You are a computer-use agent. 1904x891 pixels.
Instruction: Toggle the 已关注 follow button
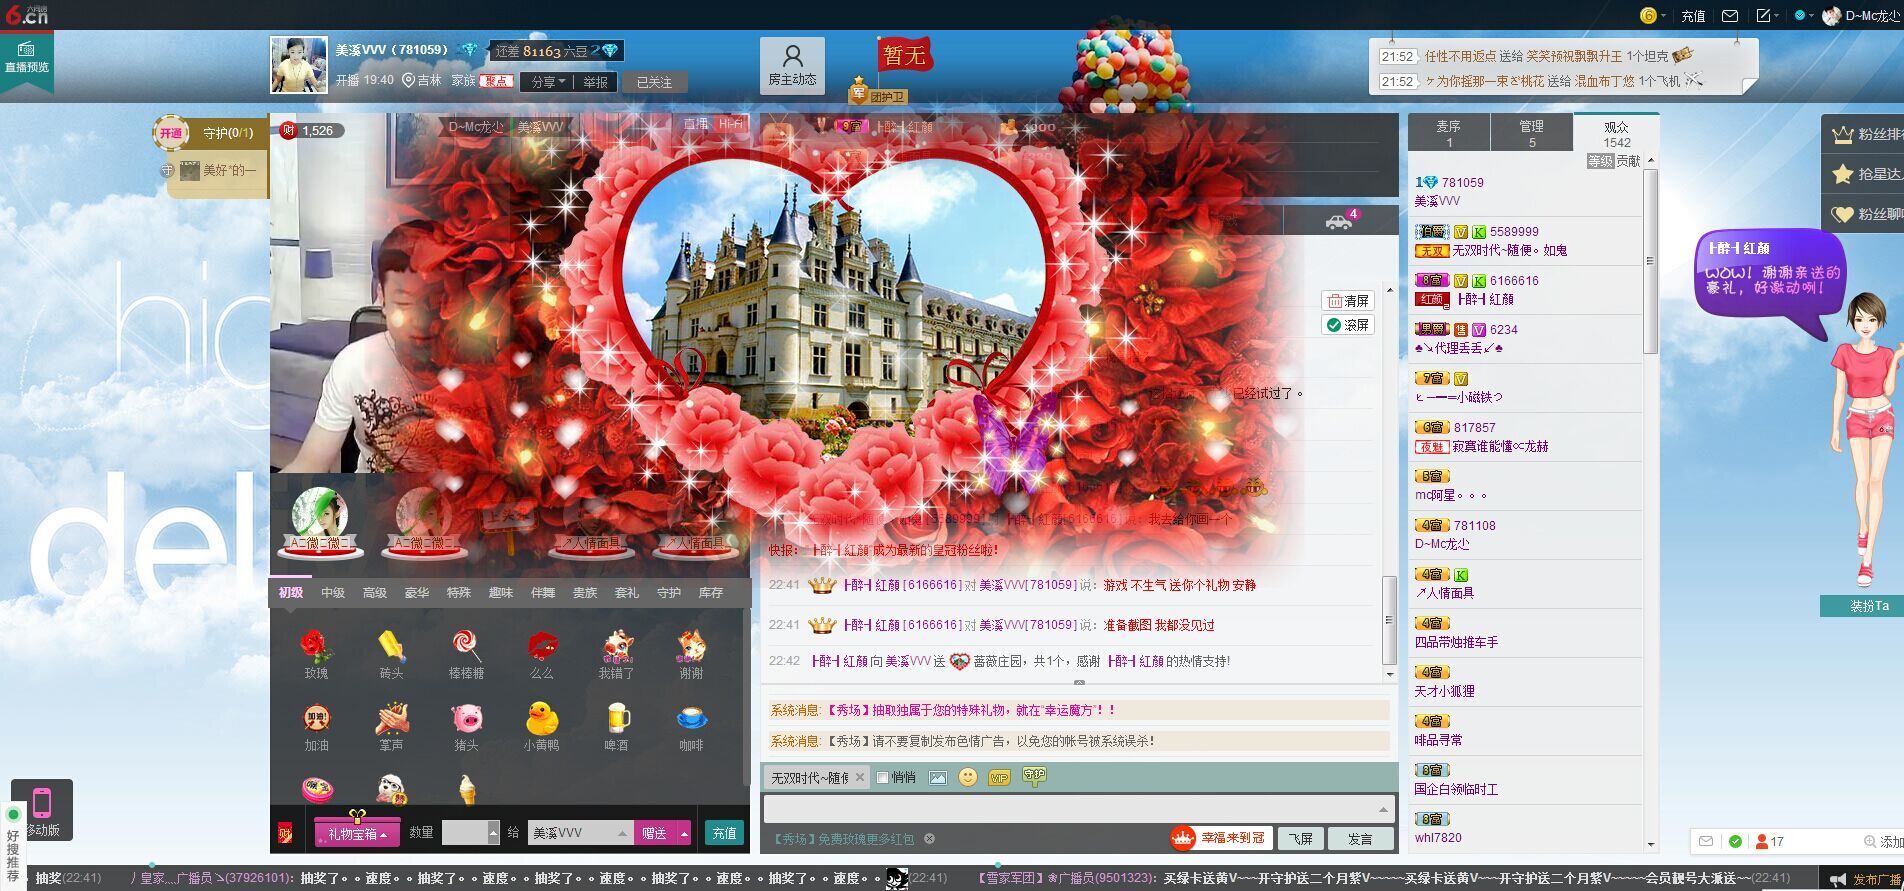point(655,82)
